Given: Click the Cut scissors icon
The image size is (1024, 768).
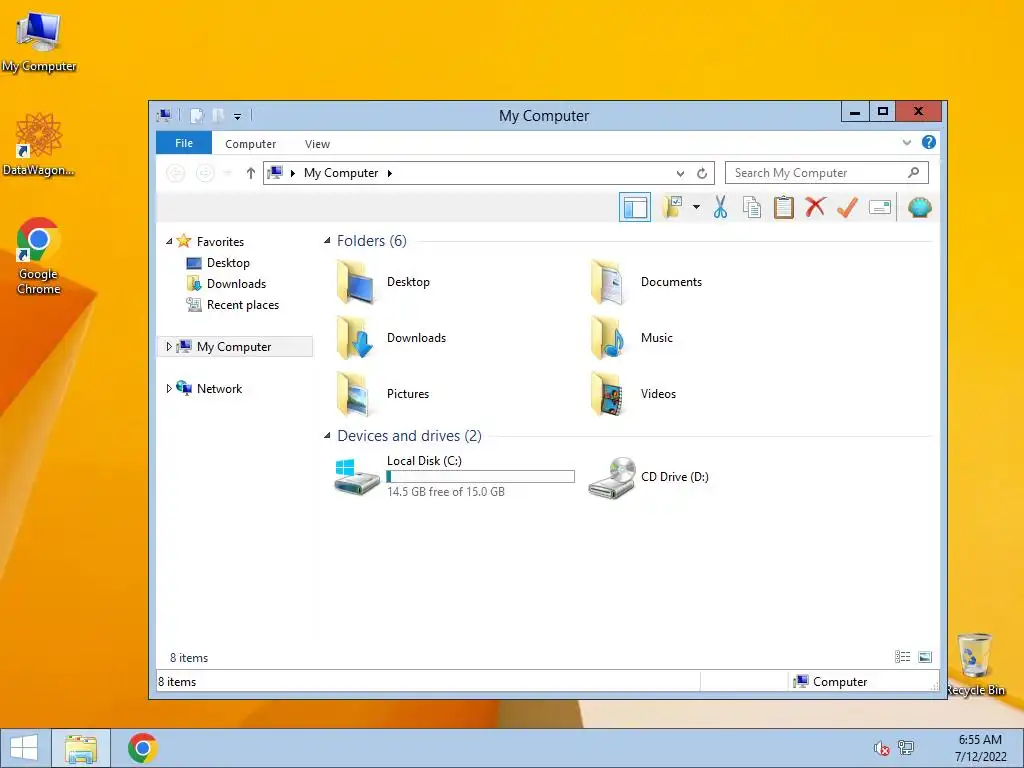Looking at the screenshot, I should coord(720,208).
